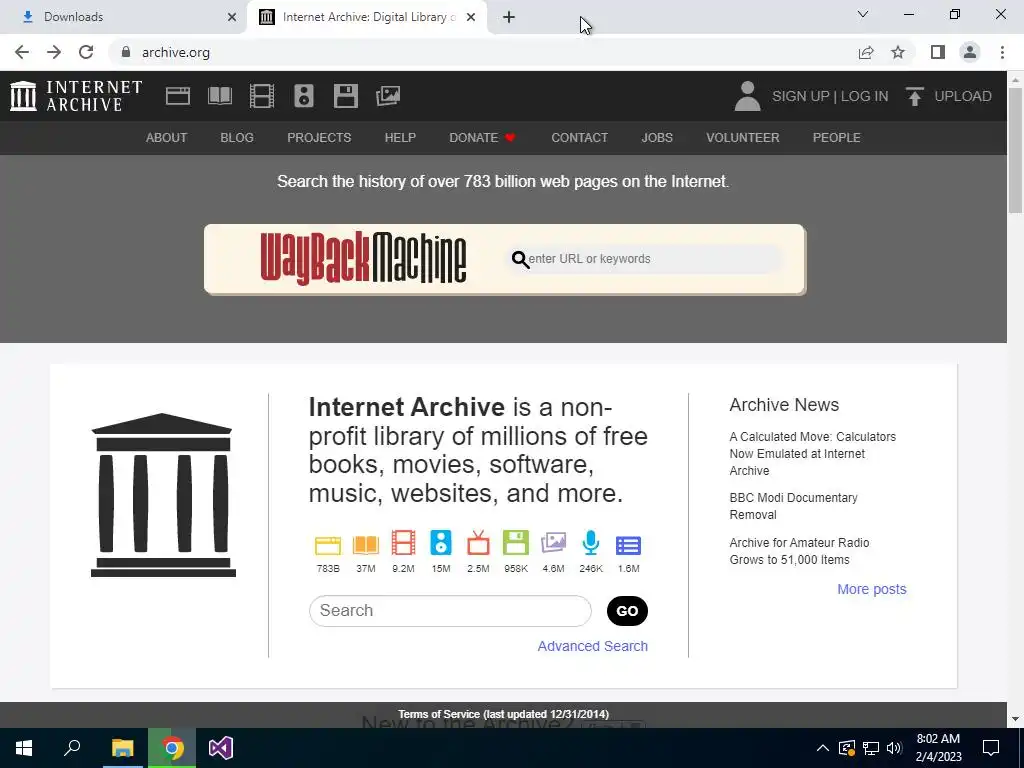Open the CONTACT menu item
This screenshot has width=1024, height=768.
point(579,138)
